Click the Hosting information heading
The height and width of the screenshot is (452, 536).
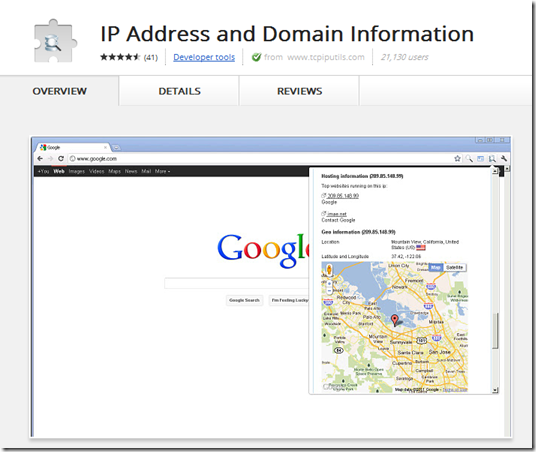(362, 176)
